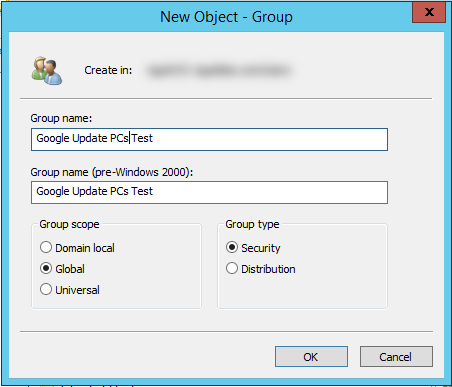Focus the Group name text field
The width and height of the screenshot is (452, 387).
click(x=209, y=139)
